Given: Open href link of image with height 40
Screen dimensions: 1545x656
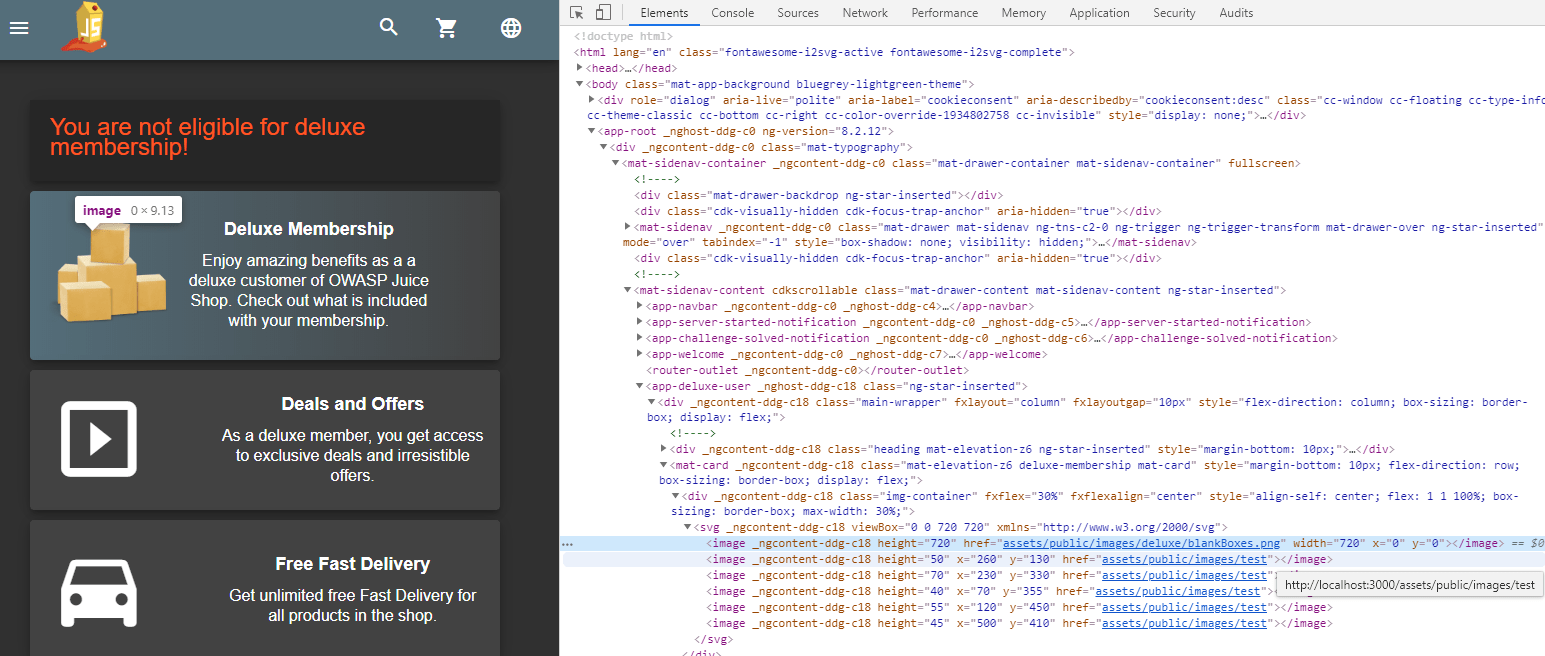Looking at the screenshot, I should 1178,591.
